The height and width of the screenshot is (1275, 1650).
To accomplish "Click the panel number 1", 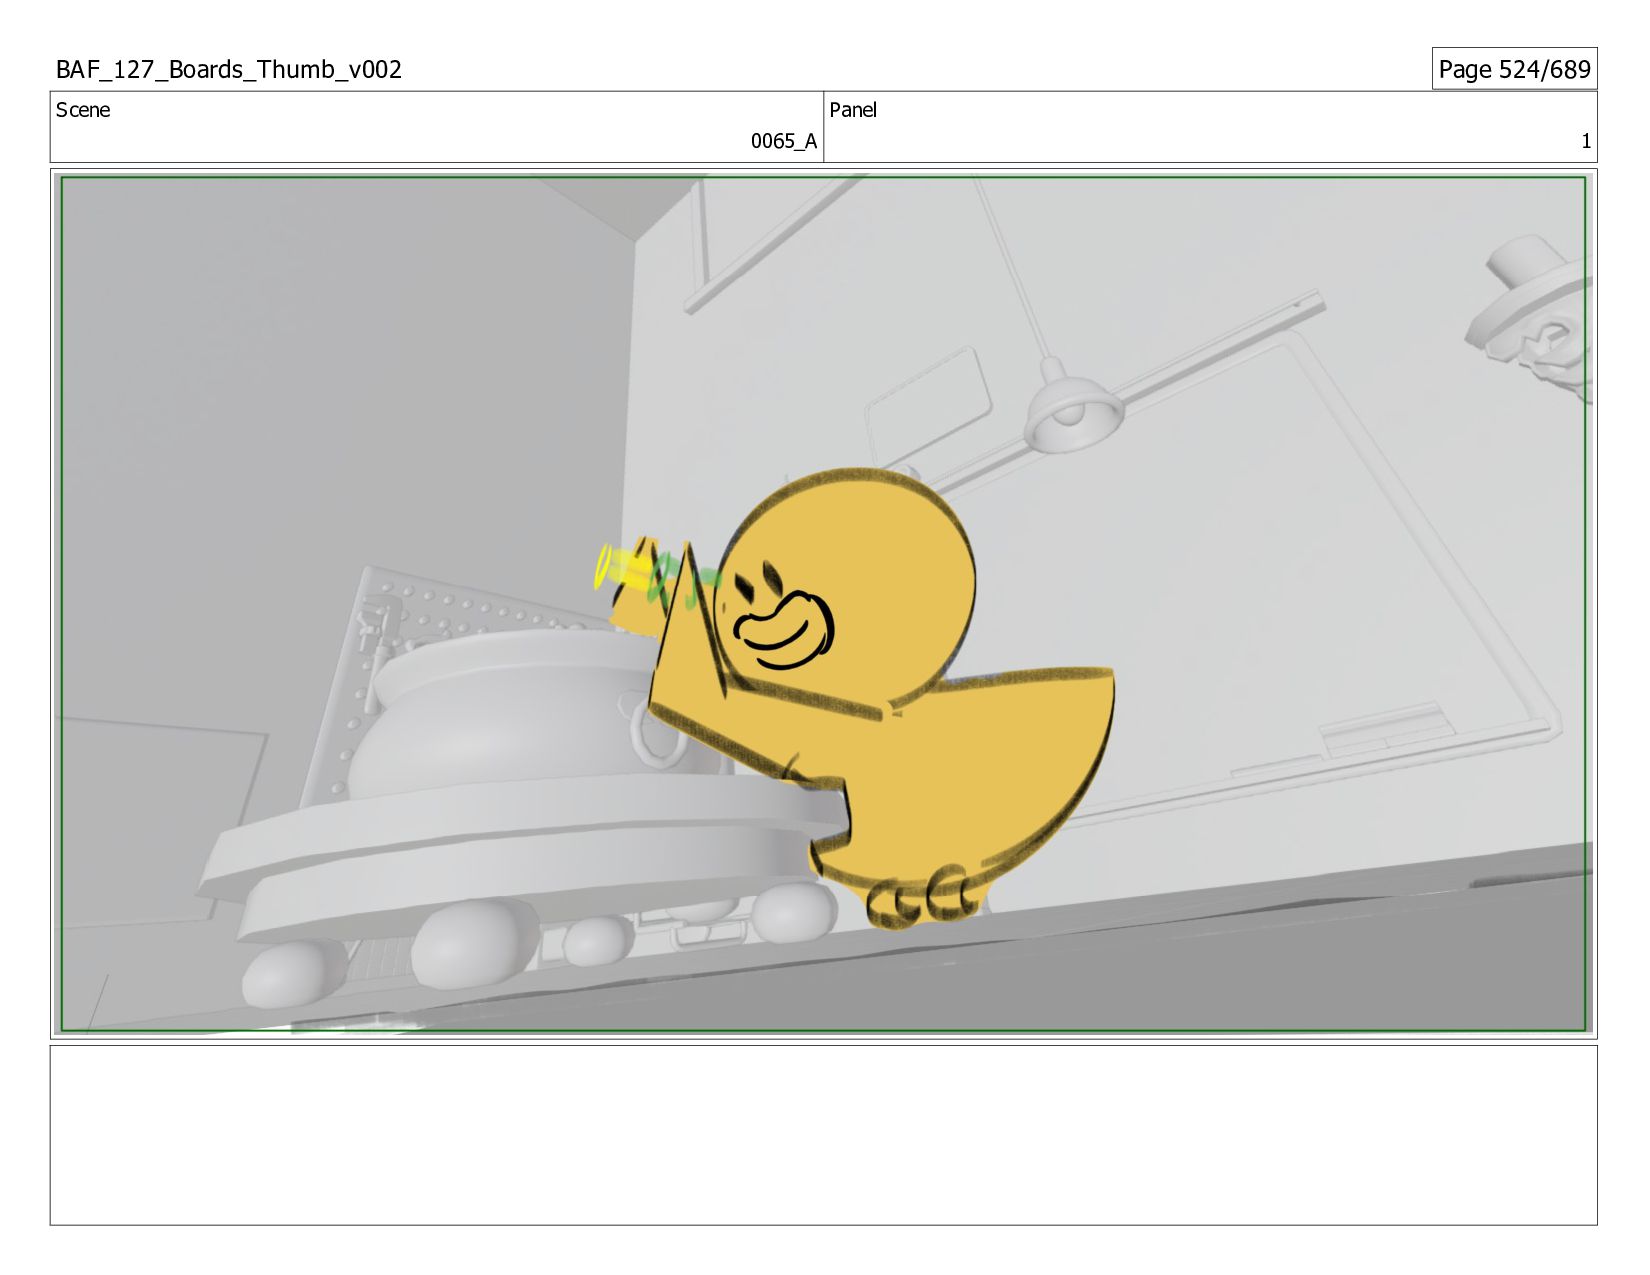I will pos(1586,141).
